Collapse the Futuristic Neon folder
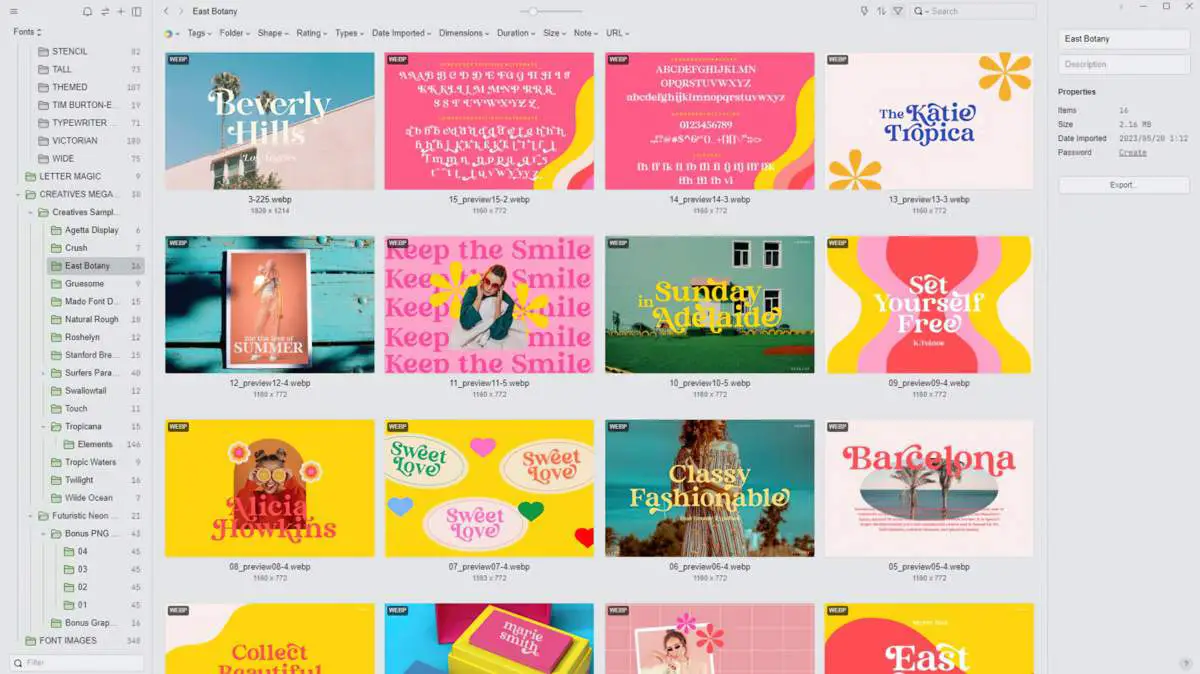This screenshot has height=674, width=1200. 31,516
